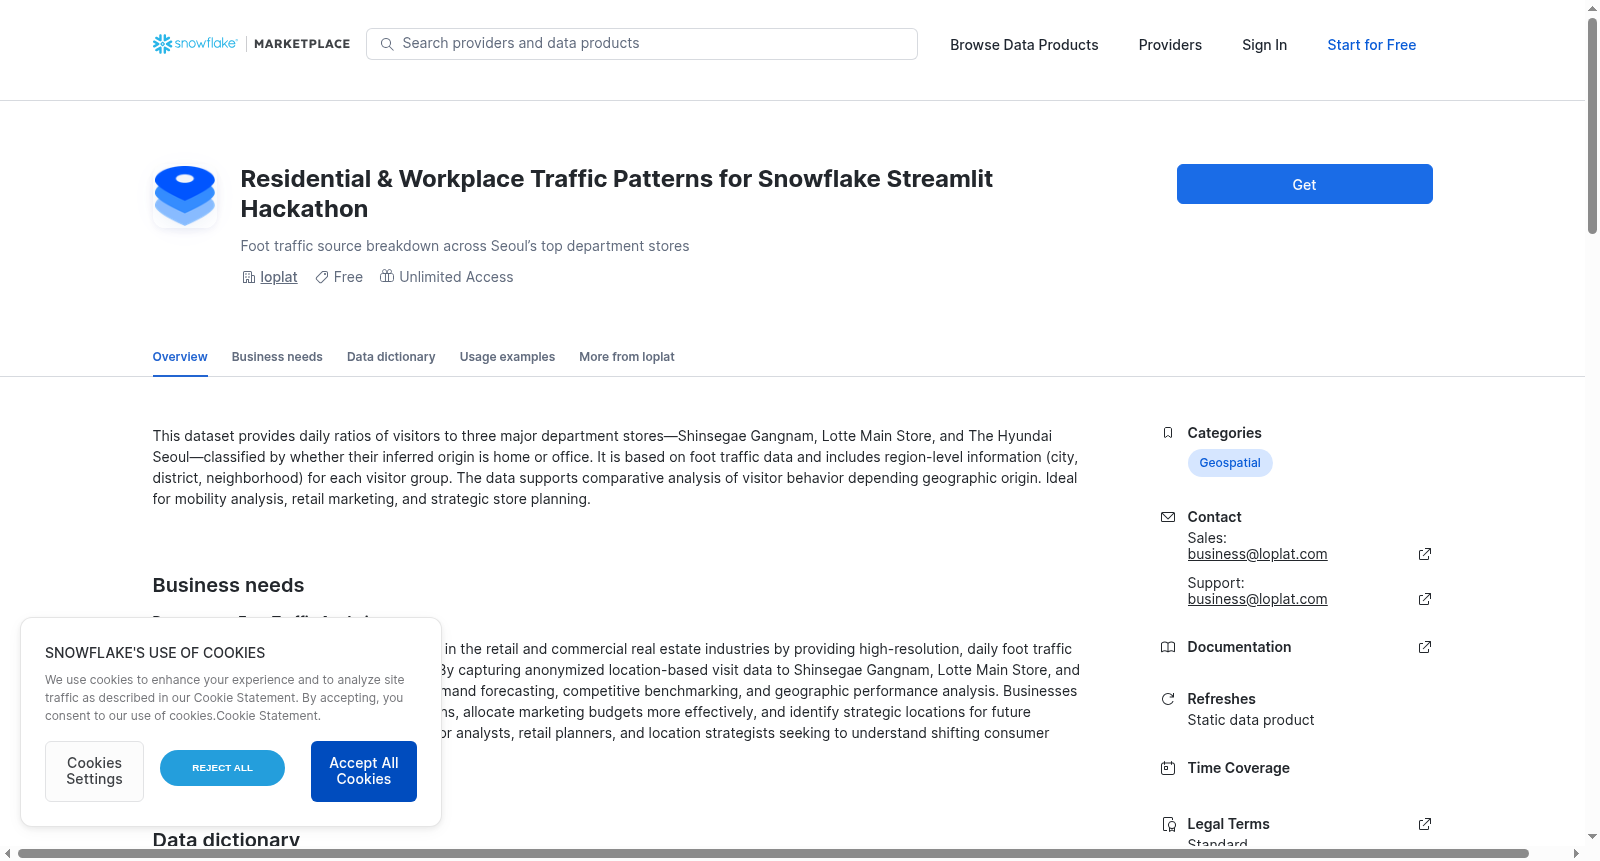This screenshot has height=861, width=1600.
Task: Click Accept All Cookies button
Action: point(364,771)
